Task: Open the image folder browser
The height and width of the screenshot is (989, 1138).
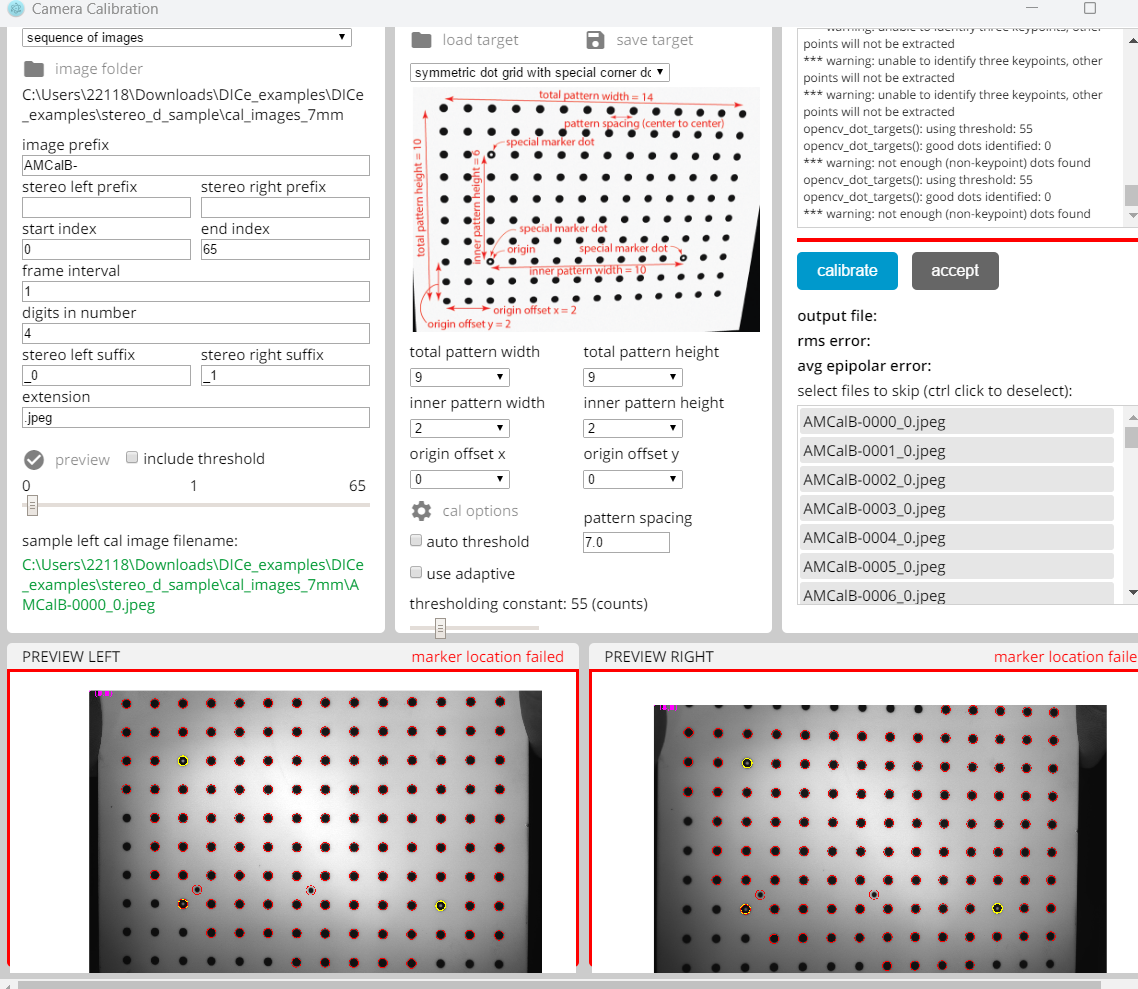Action: [34, 67]
